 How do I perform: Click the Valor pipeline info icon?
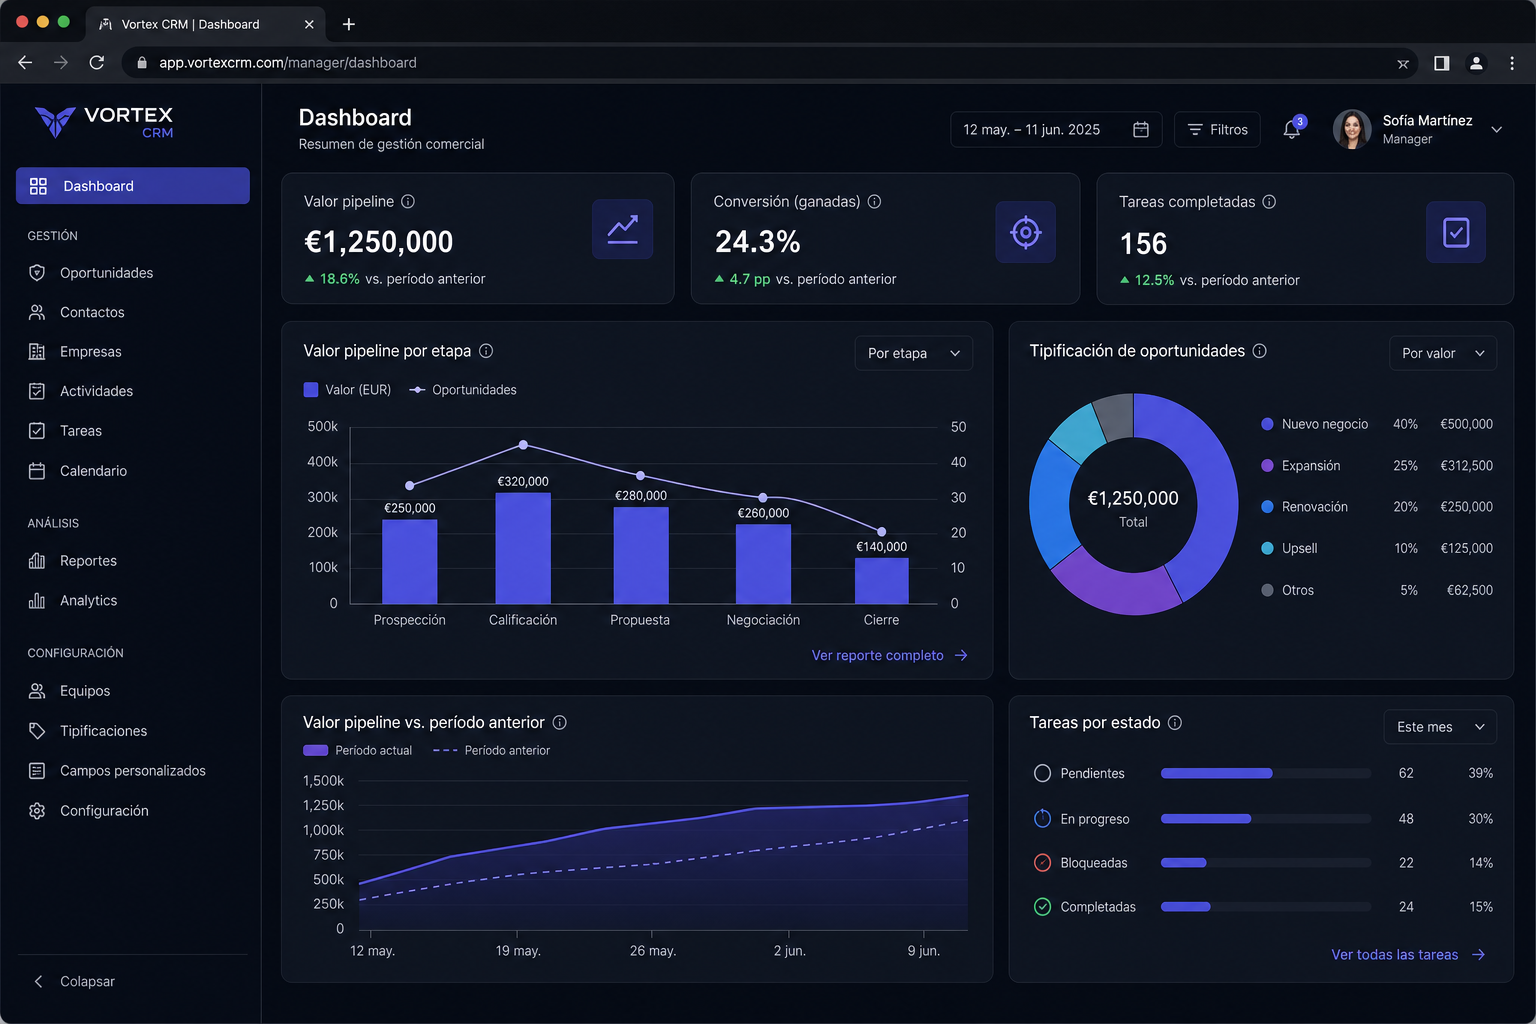408,202
